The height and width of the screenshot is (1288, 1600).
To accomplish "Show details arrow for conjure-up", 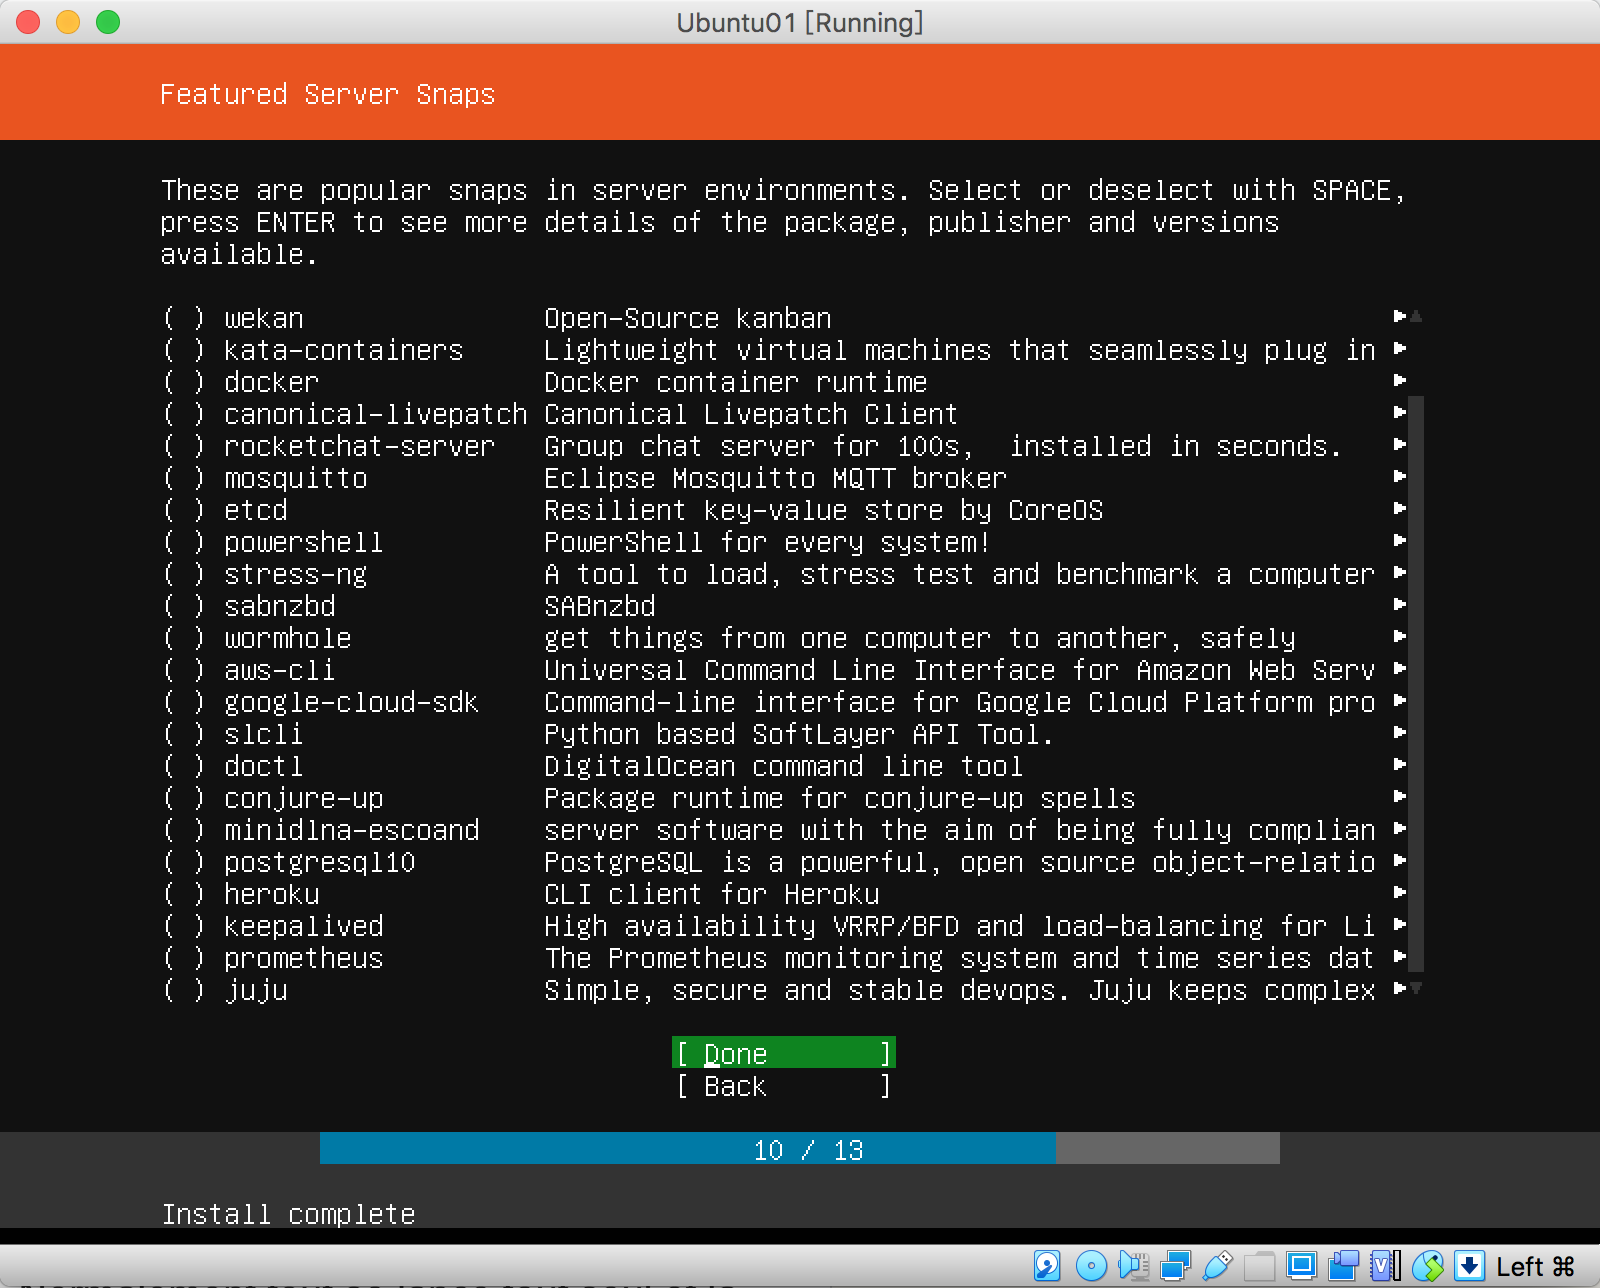I will (1400, 796).
